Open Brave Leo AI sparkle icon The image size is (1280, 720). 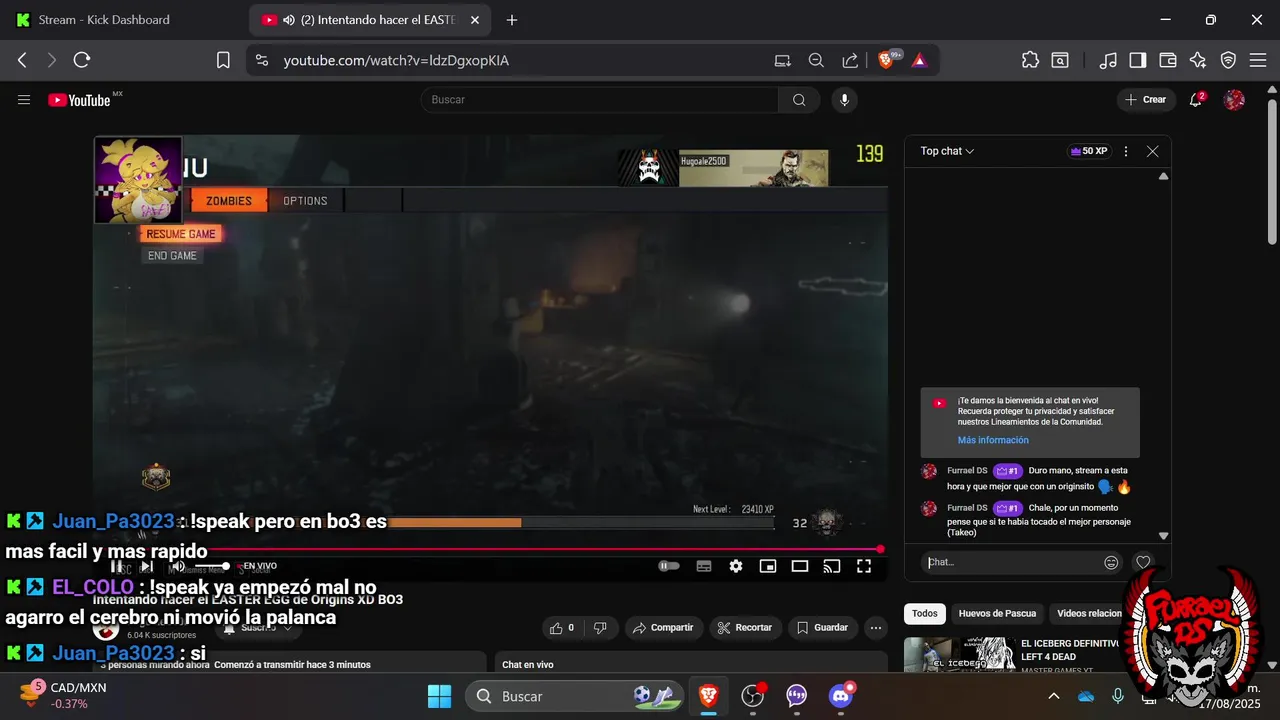point(1198,60)
